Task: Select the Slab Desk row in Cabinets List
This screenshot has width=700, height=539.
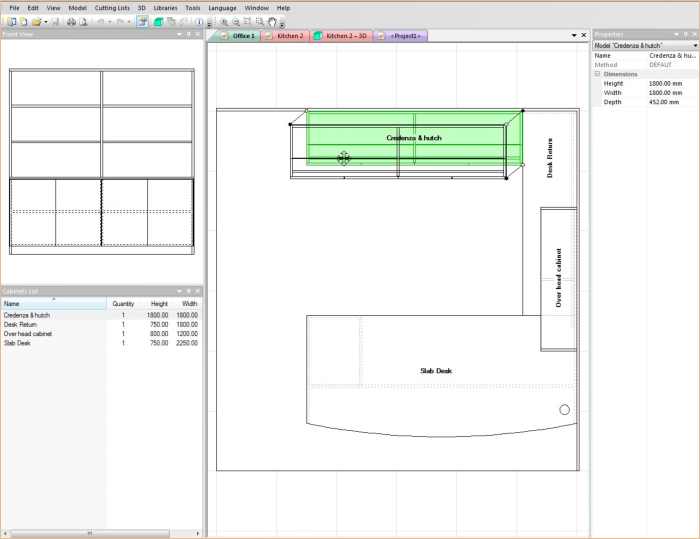Action: 18,343
